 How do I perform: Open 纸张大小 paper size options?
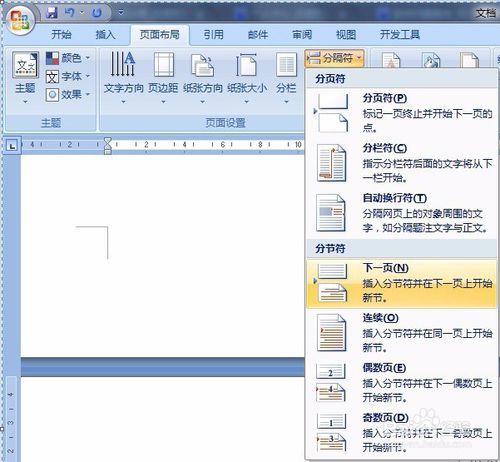(247, 77)
